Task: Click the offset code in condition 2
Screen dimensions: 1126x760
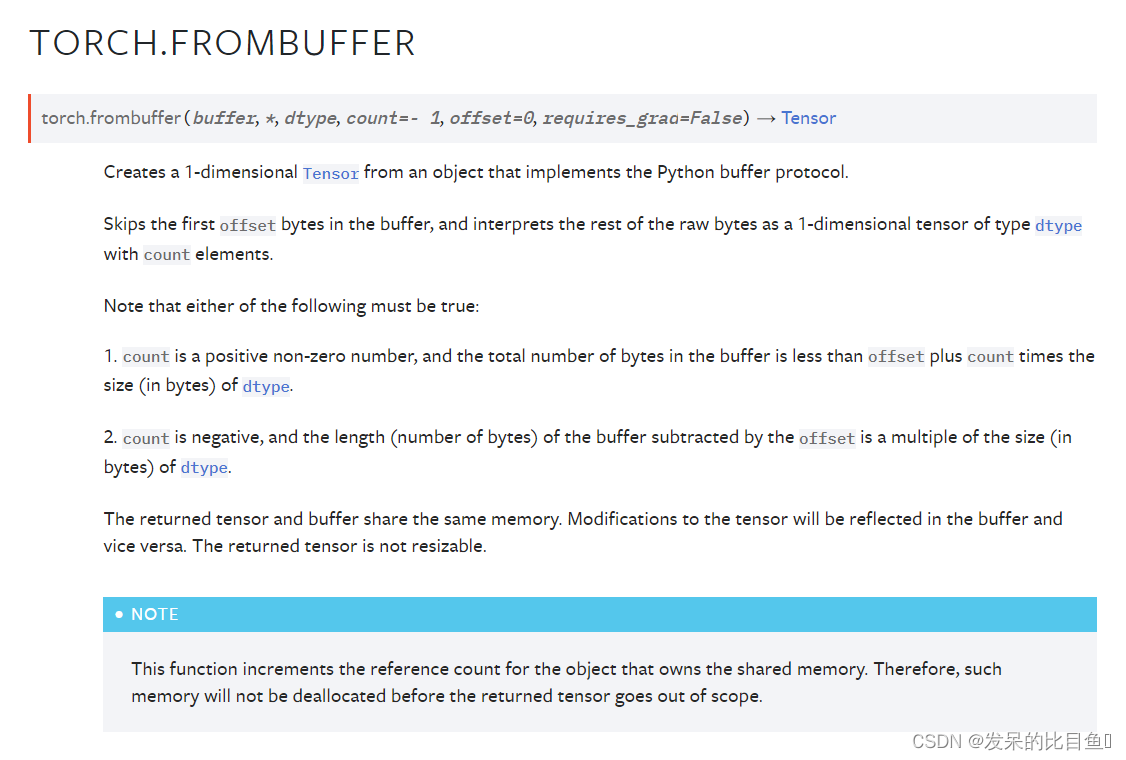Action: click(827, 438)
